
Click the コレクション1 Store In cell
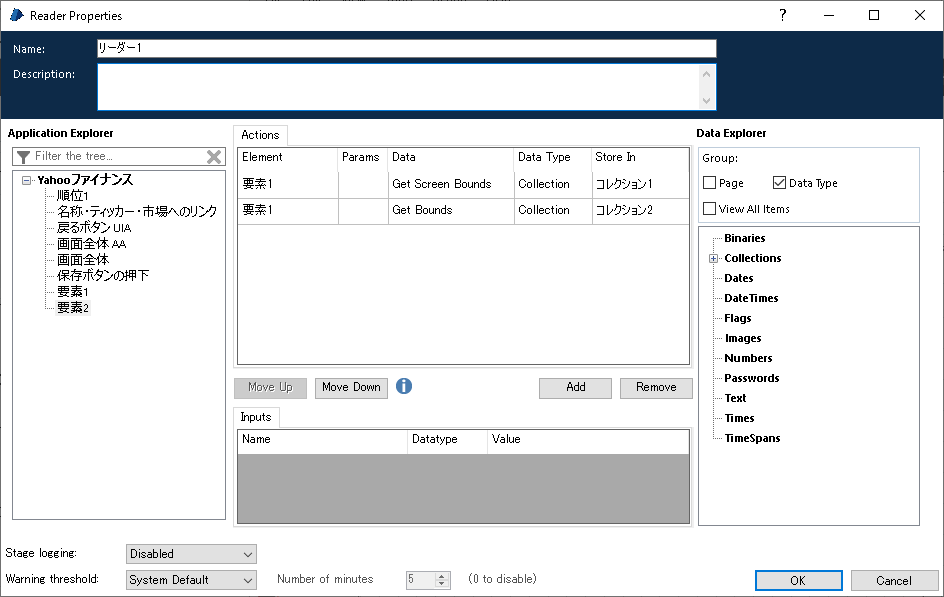pyautogui.click(x=641, y=184)
